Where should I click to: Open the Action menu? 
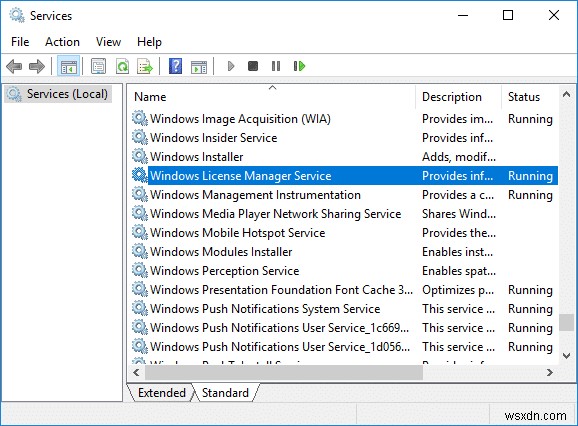(x=62, y=42)
